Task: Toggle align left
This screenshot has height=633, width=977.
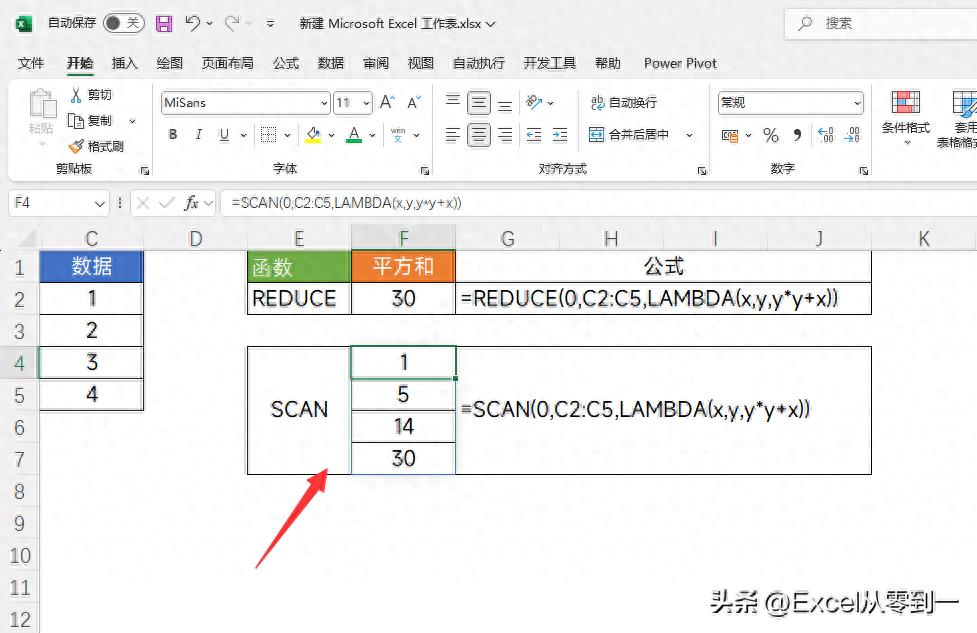Action: 453,135
